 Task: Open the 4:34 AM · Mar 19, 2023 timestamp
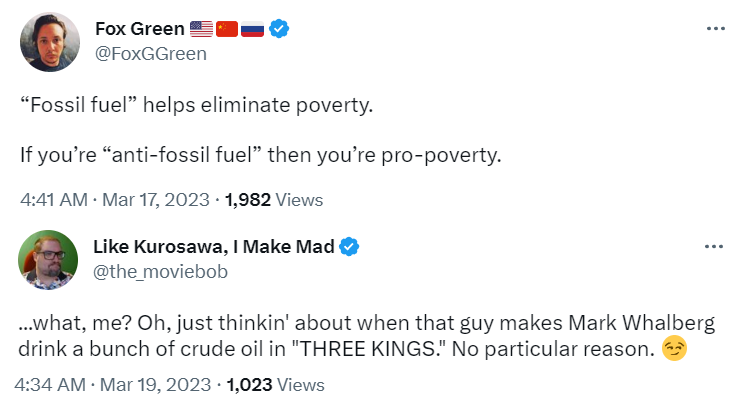[114, 384]
